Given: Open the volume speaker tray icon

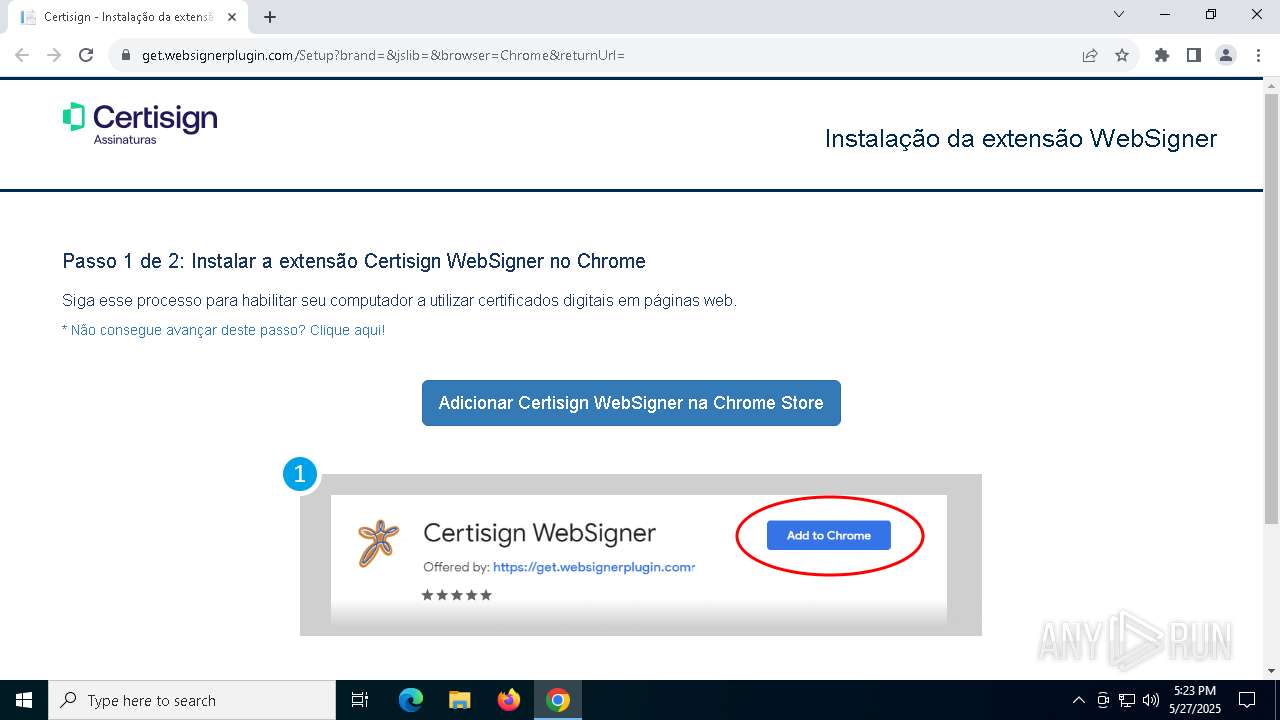Looking at the screenshot, I should point(1151,700).
